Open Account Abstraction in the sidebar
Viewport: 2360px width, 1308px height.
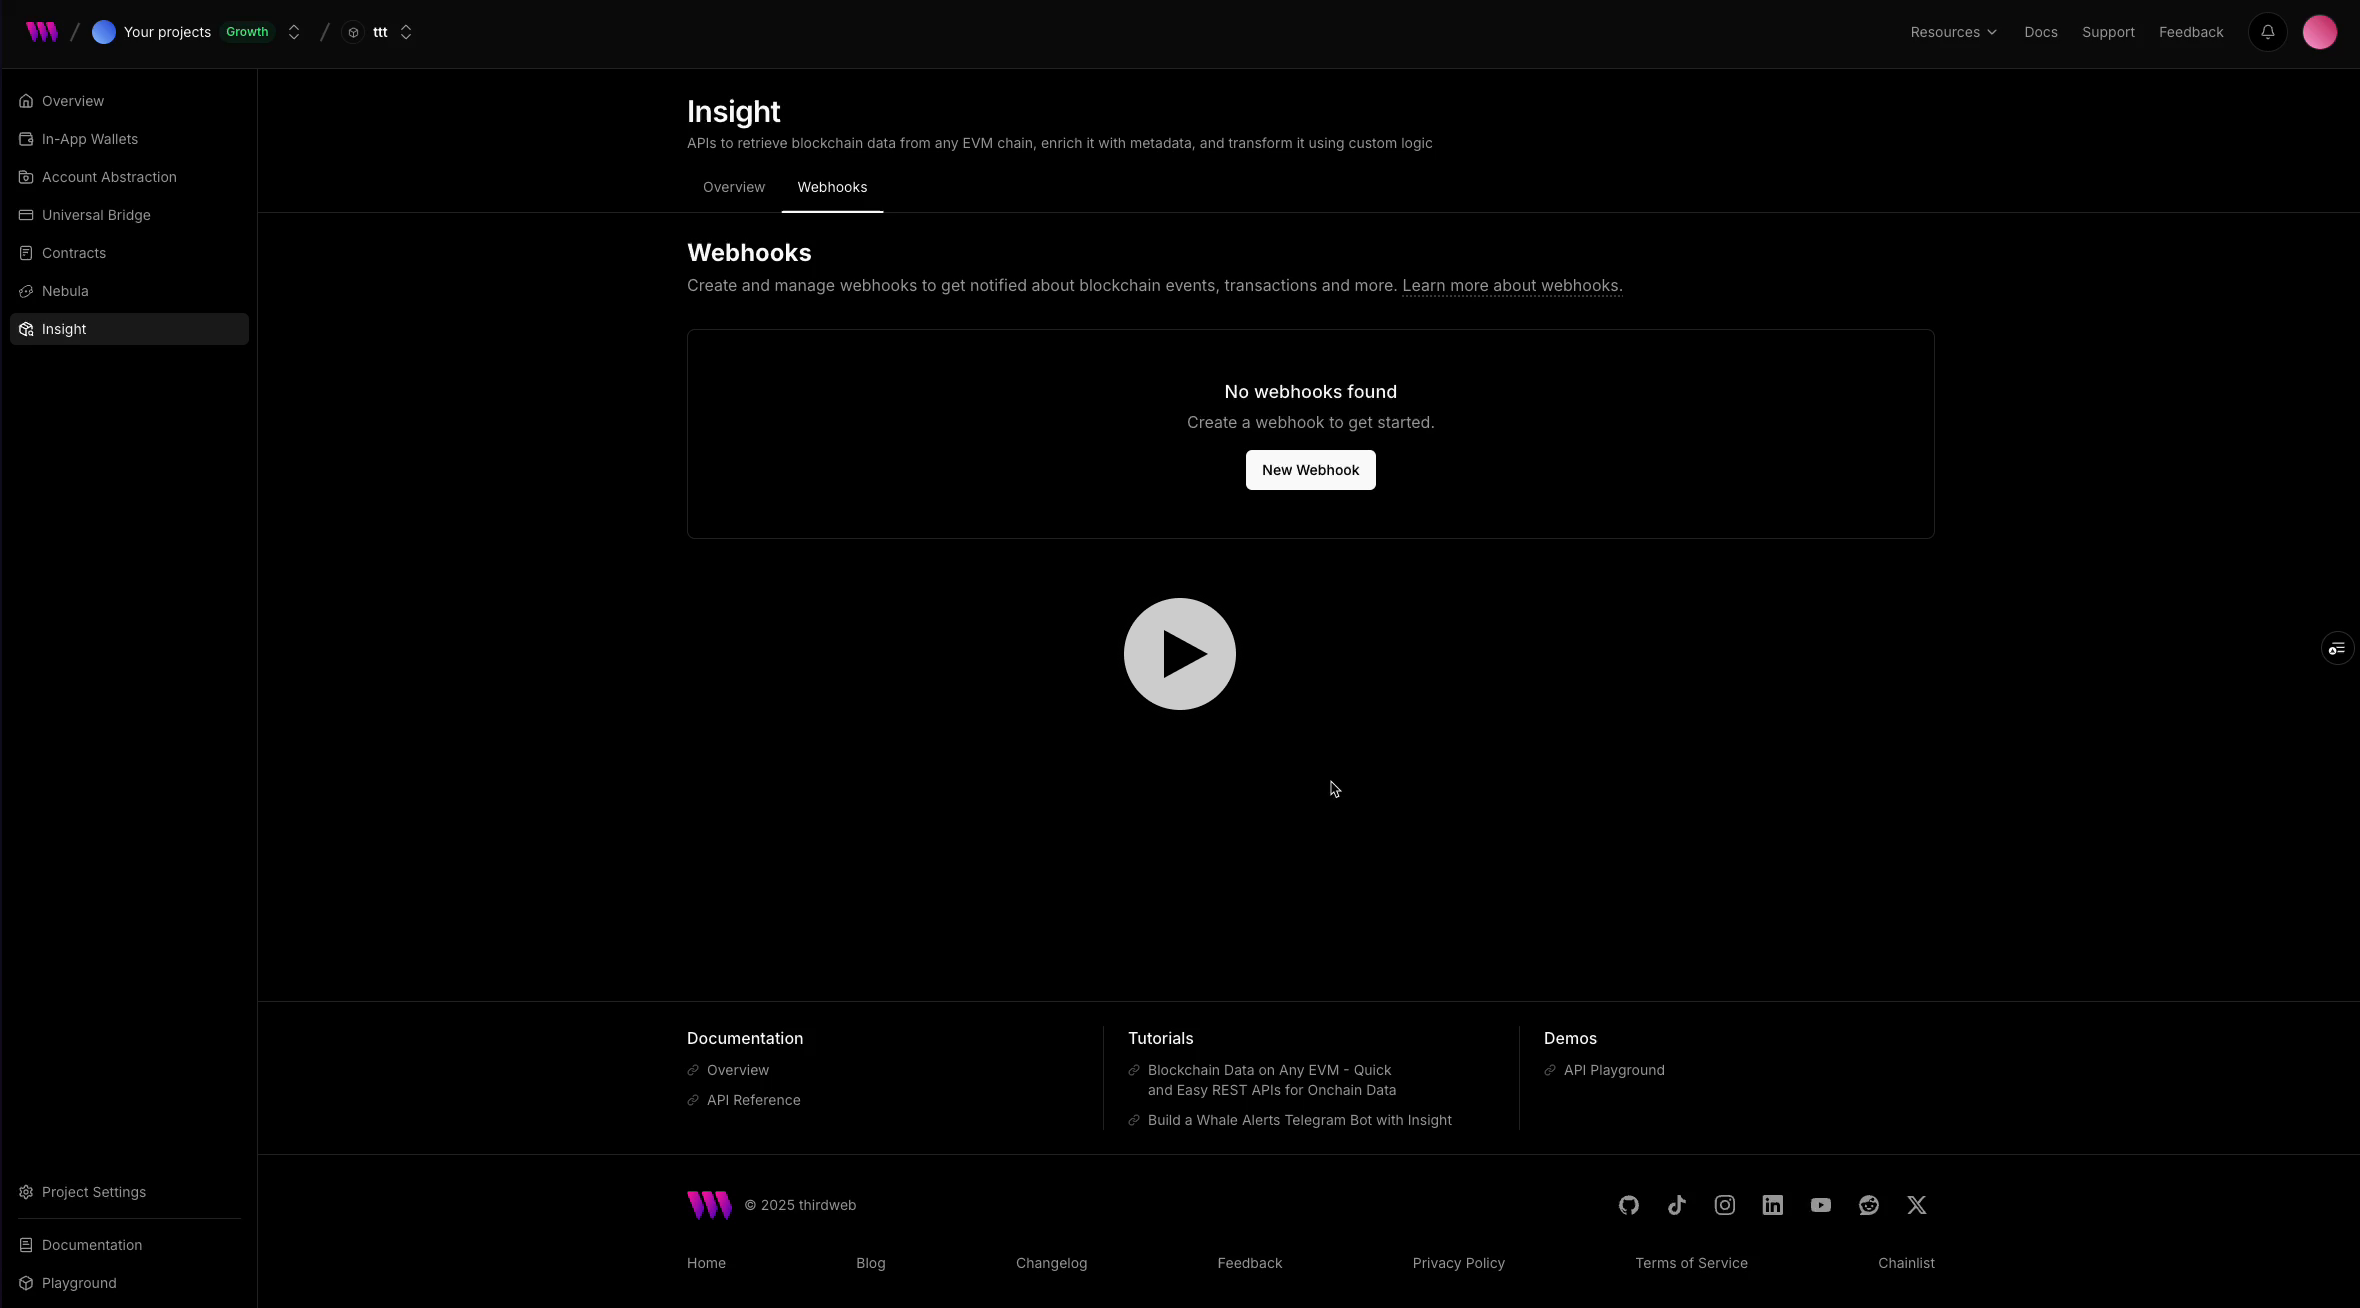(129, 177)
